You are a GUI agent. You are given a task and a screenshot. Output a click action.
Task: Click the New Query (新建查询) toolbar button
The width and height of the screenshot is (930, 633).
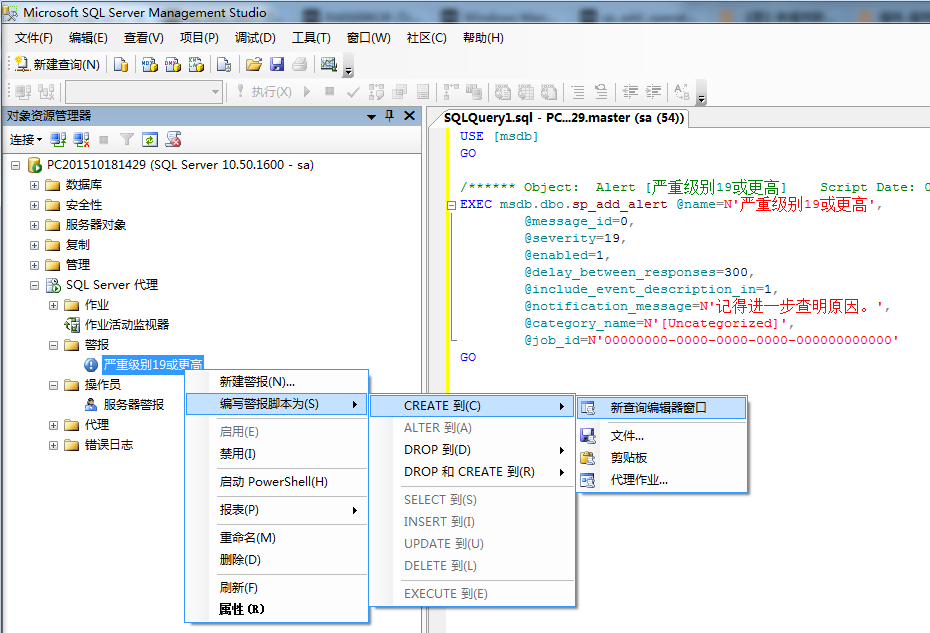point(58,65)
